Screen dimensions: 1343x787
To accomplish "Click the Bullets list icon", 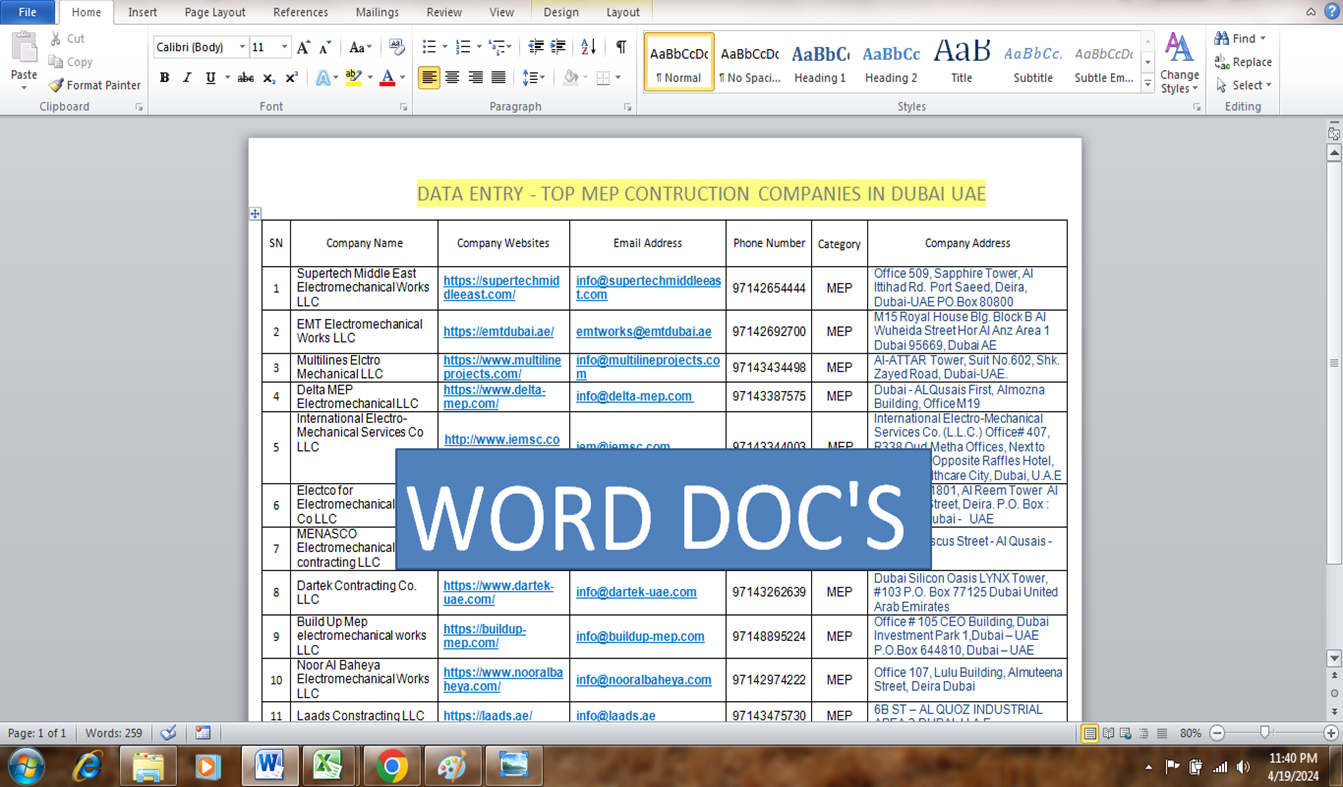I will (x=429, y=47).
